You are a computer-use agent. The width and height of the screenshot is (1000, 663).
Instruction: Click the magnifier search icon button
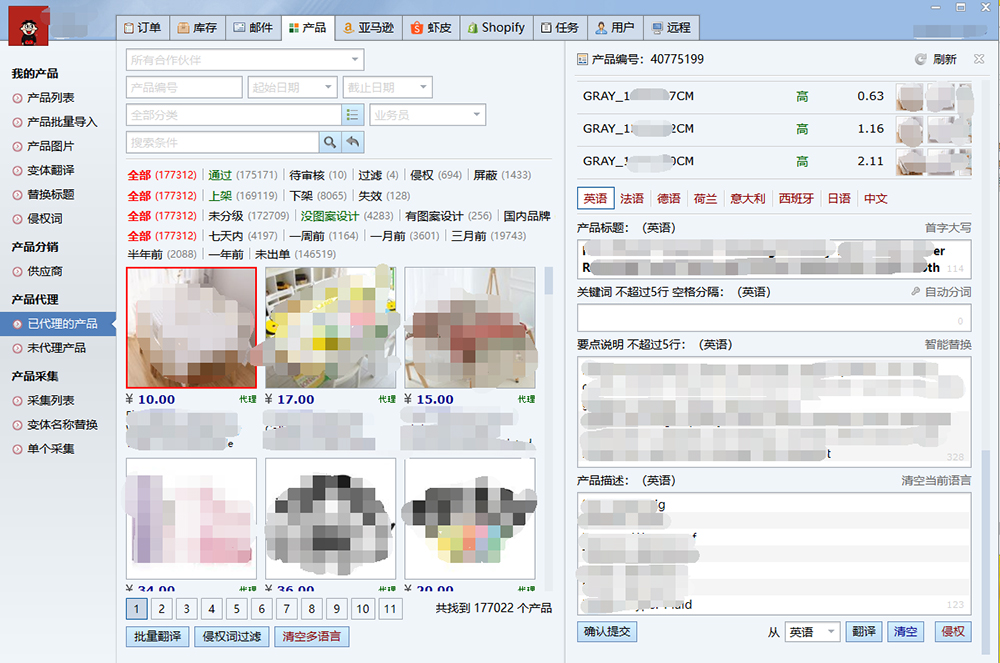click(x=329, y=142)
